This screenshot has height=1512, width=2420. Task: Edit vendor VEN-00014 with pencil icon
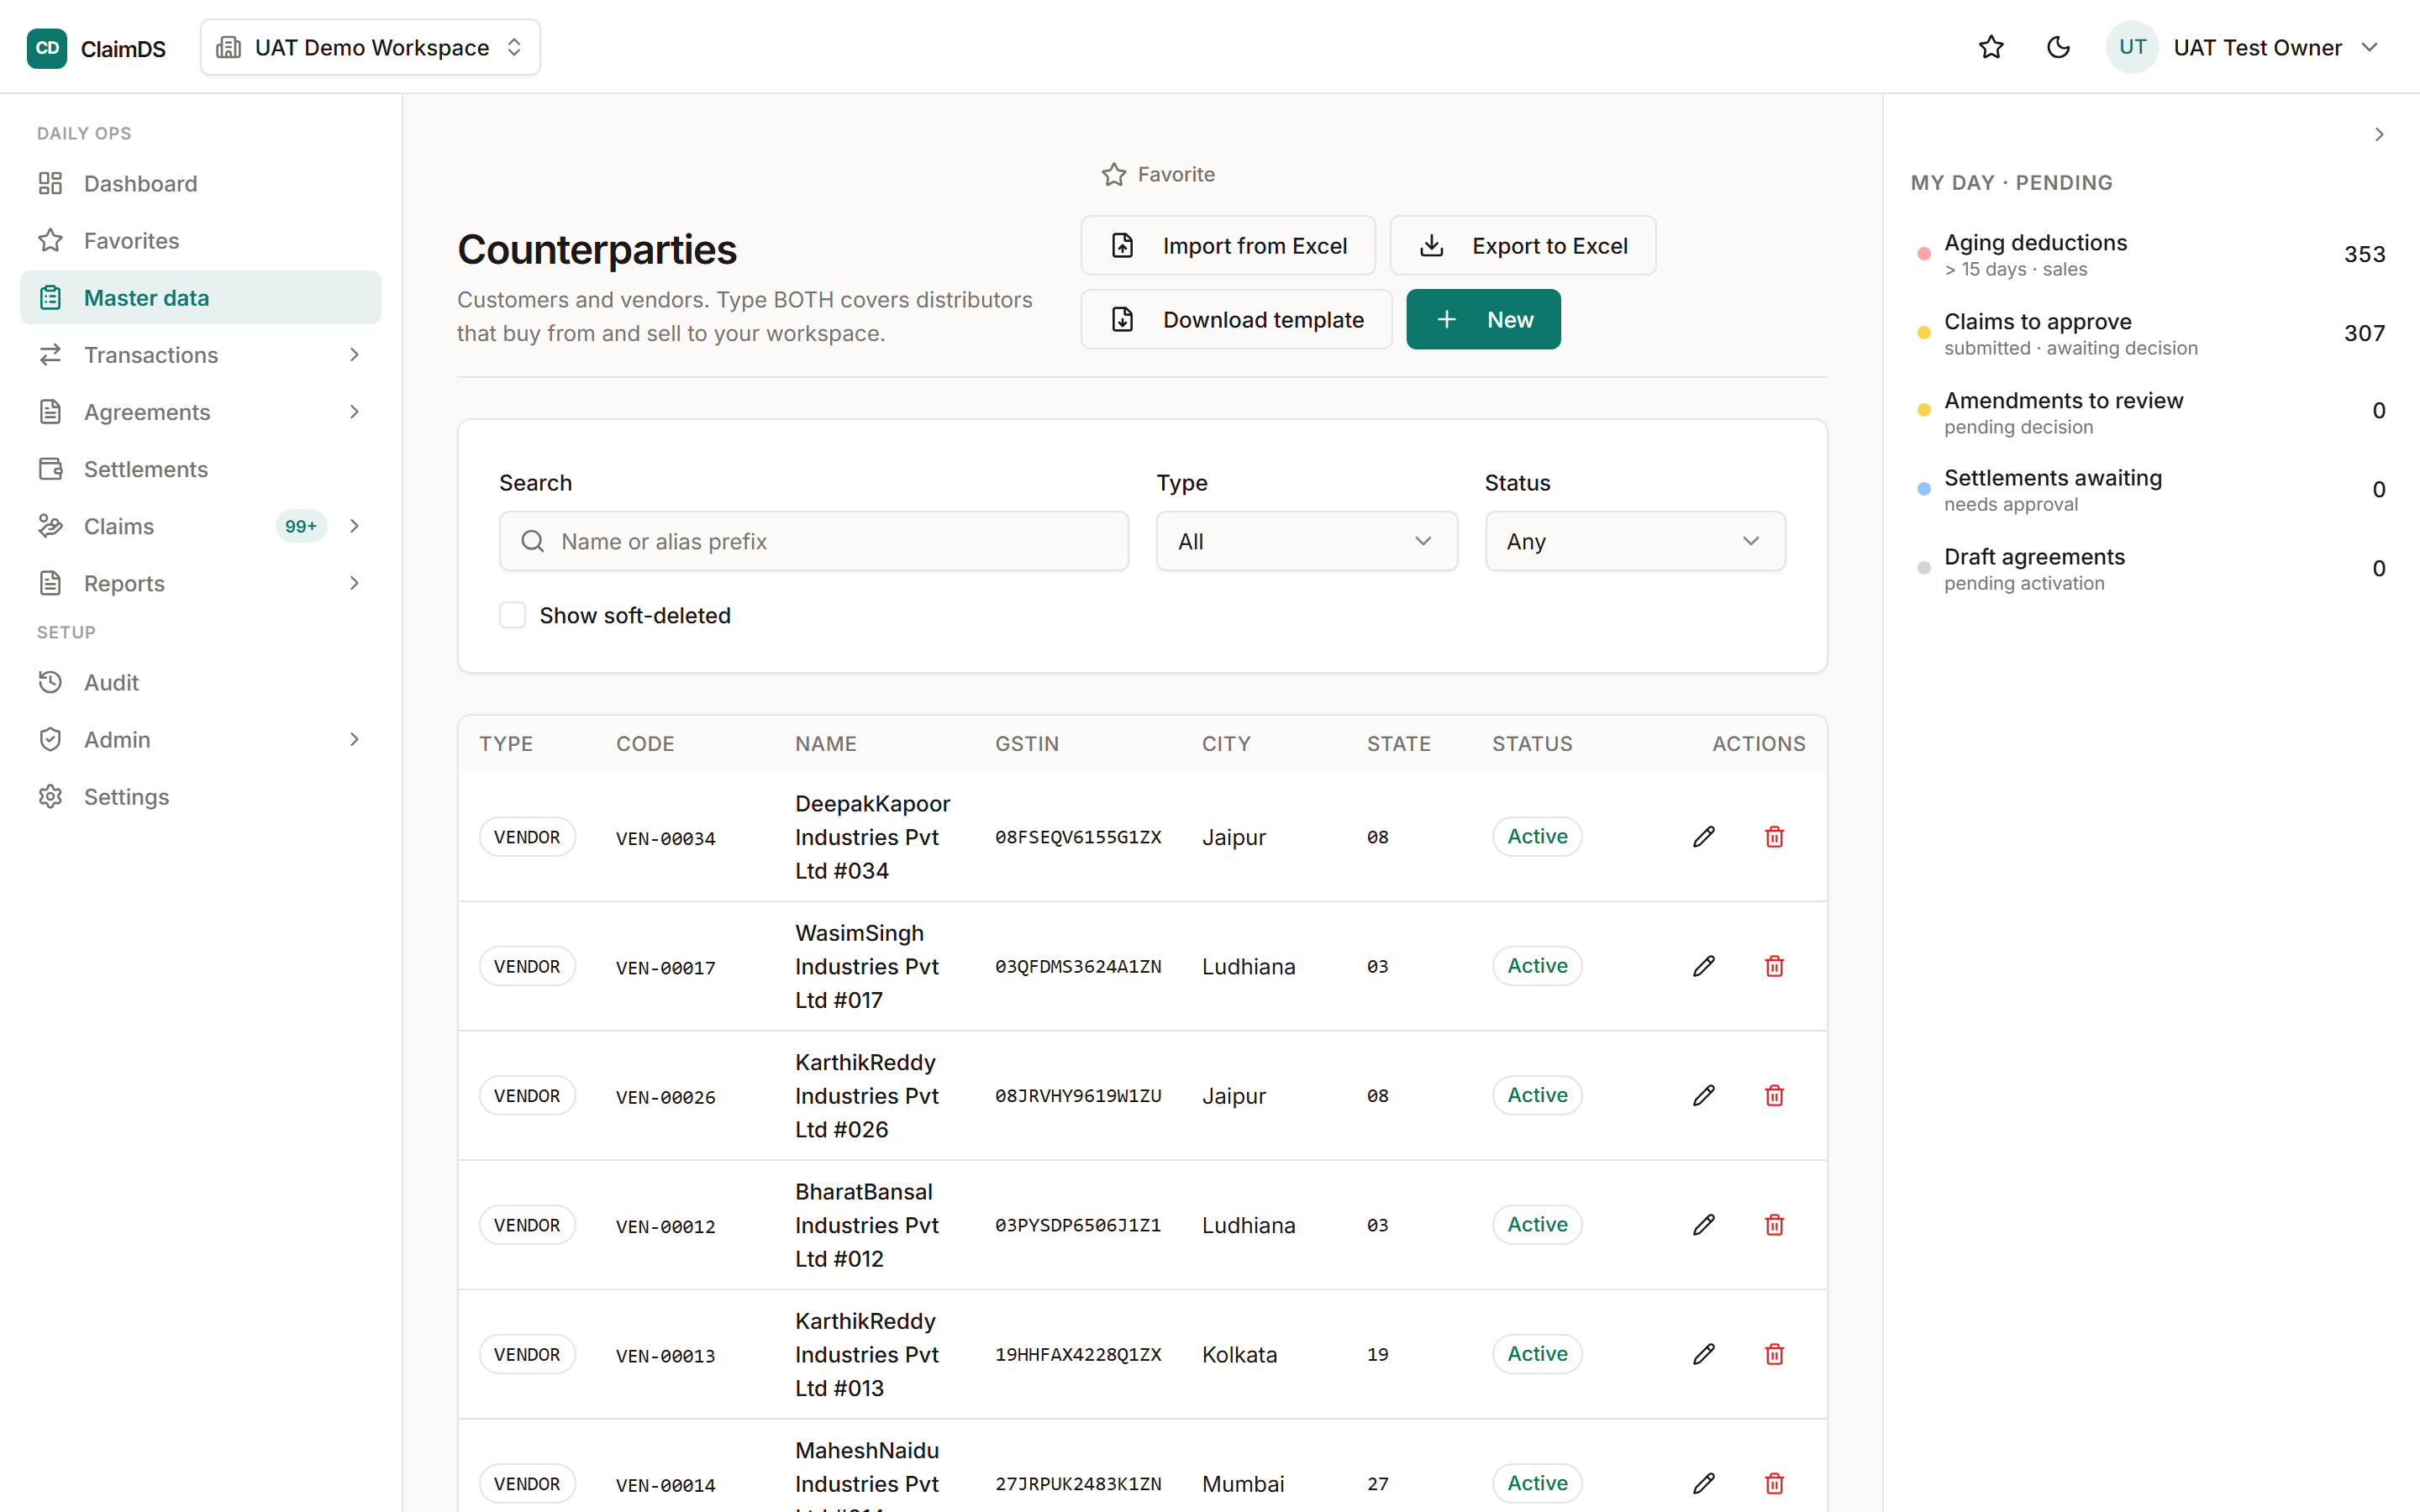click(x=1704, y=1484)
